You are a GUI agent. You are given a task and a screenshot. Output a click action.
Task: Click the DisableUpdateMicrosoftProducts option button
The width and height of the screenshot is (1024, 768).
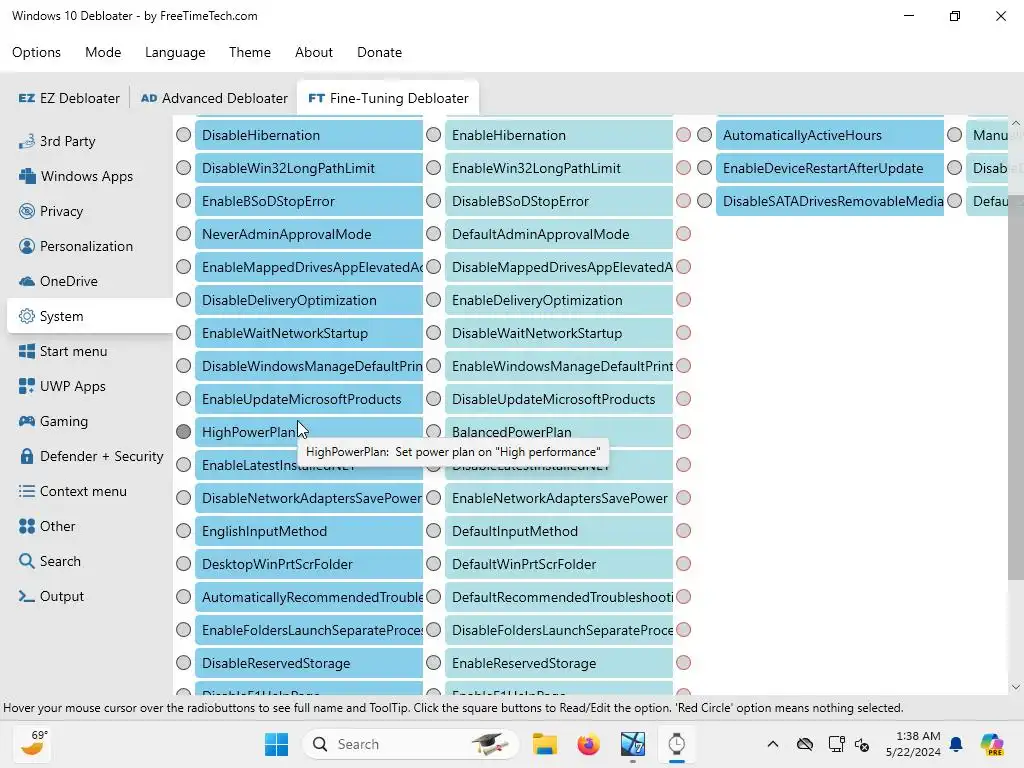(x=559, y=399)
